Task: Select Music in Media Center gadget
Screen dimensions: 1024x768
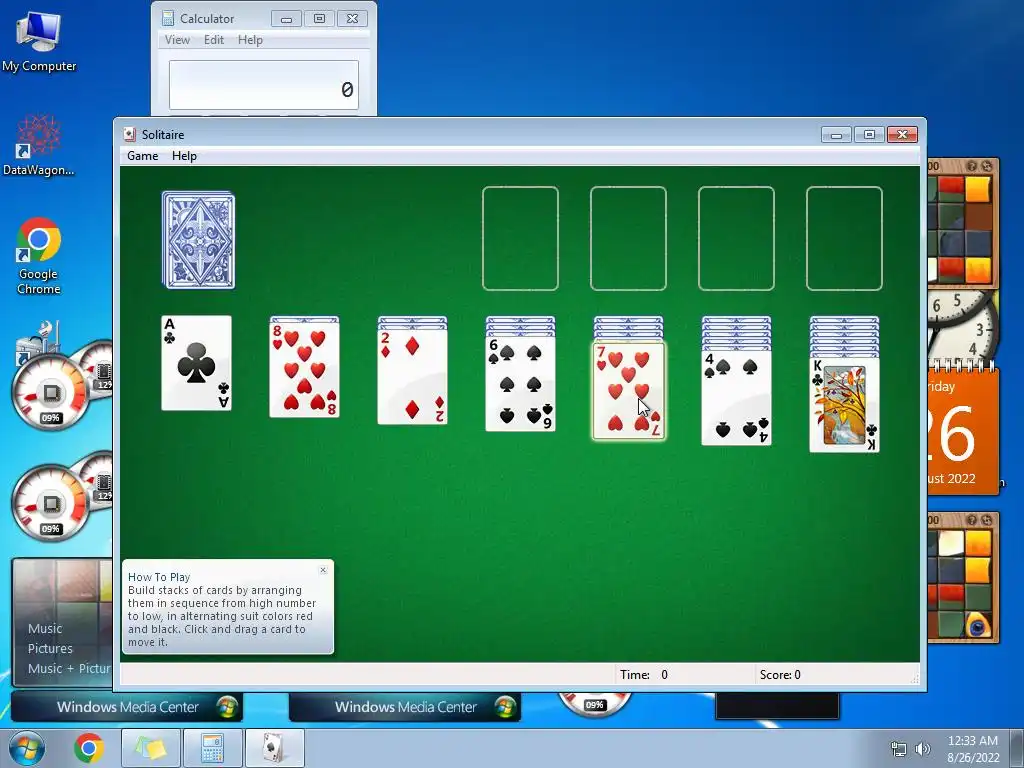Action: [x=45, y=628]
